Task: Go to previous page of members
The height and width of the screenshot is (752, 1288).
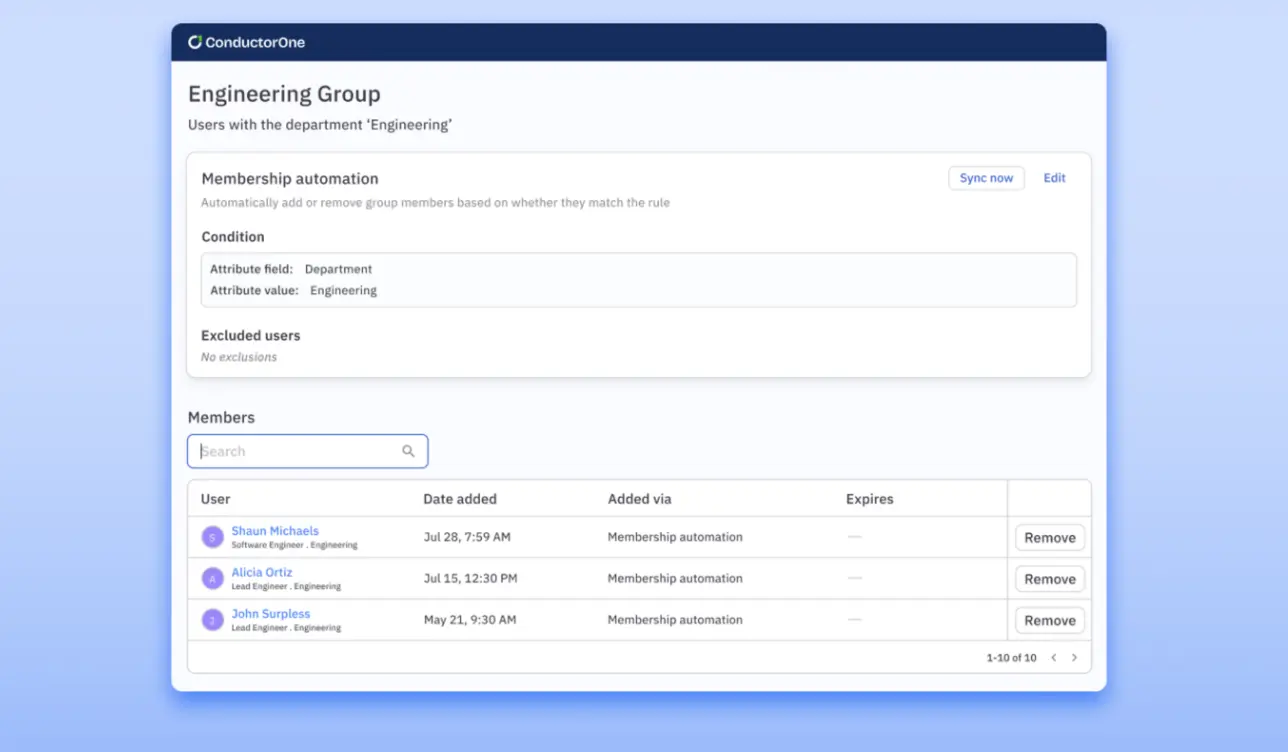Action: point(1053,658)
